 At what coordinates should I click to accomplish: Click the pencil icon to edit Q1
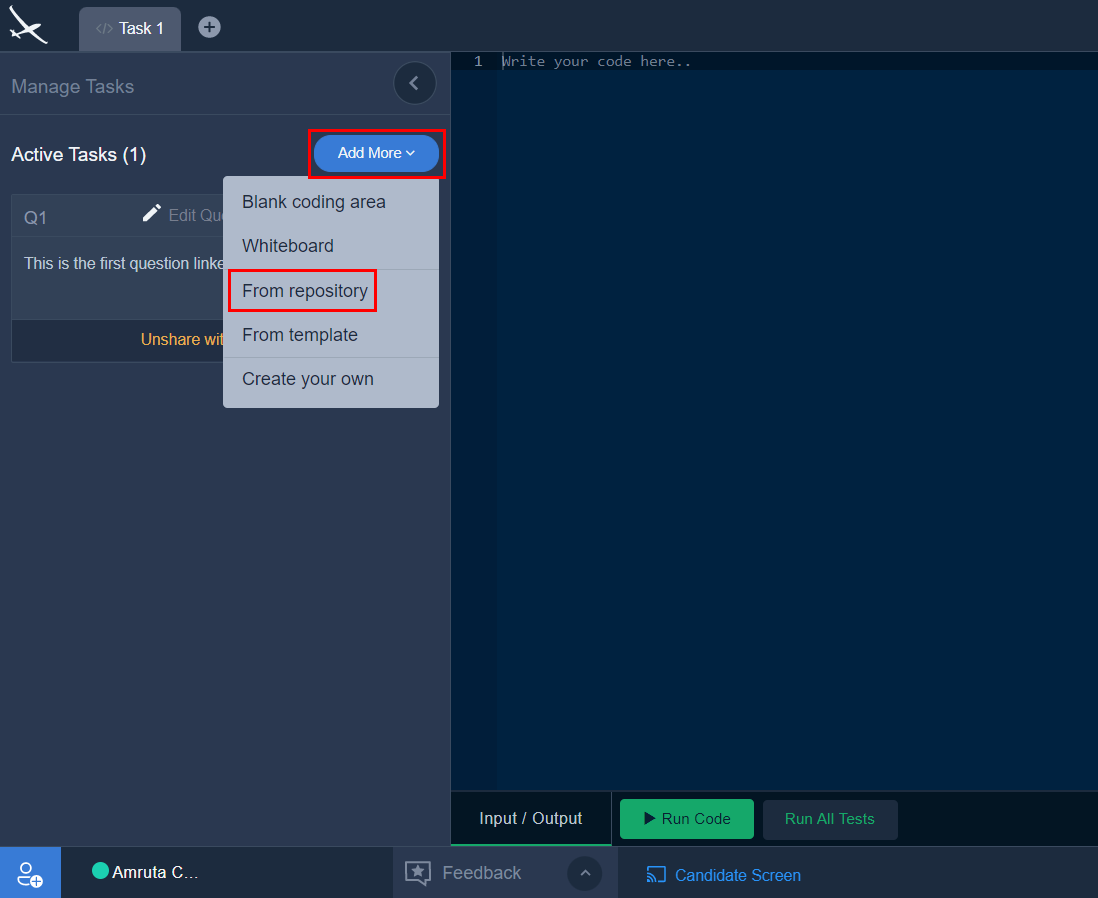point(151,212)
